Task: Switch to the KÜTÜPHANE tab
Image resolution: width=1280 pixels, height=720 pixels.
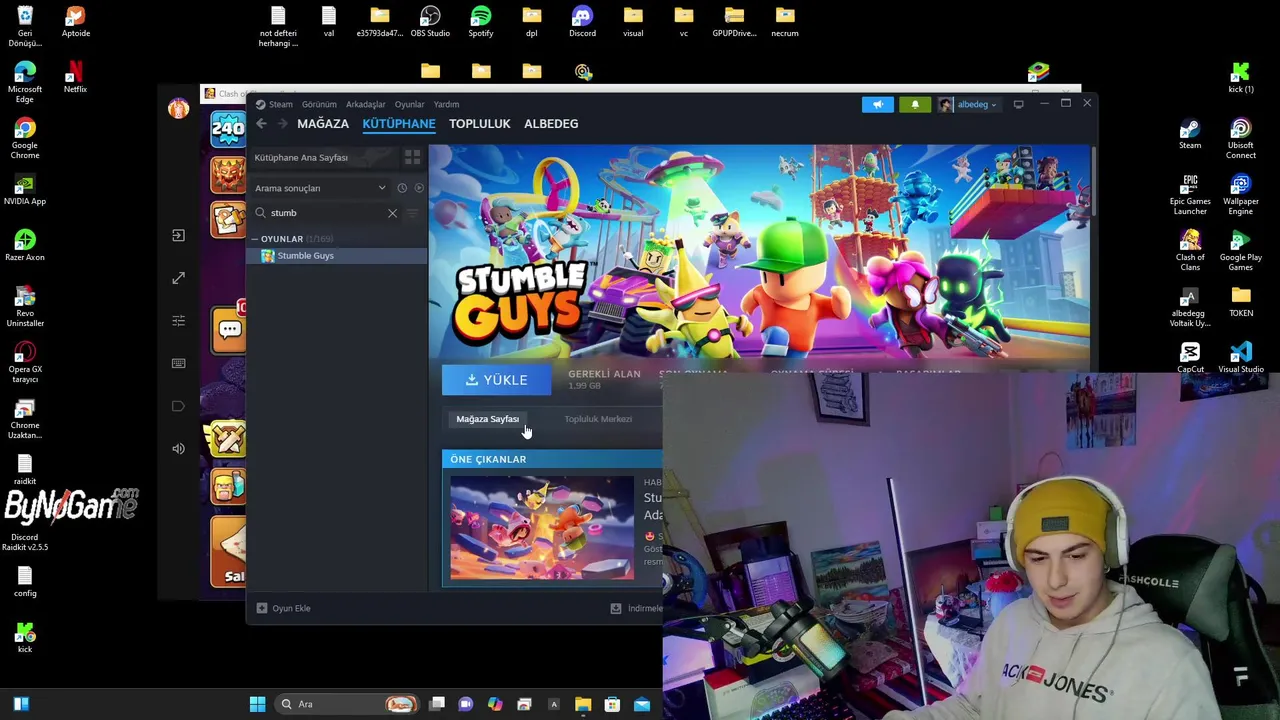Action: 399,124
